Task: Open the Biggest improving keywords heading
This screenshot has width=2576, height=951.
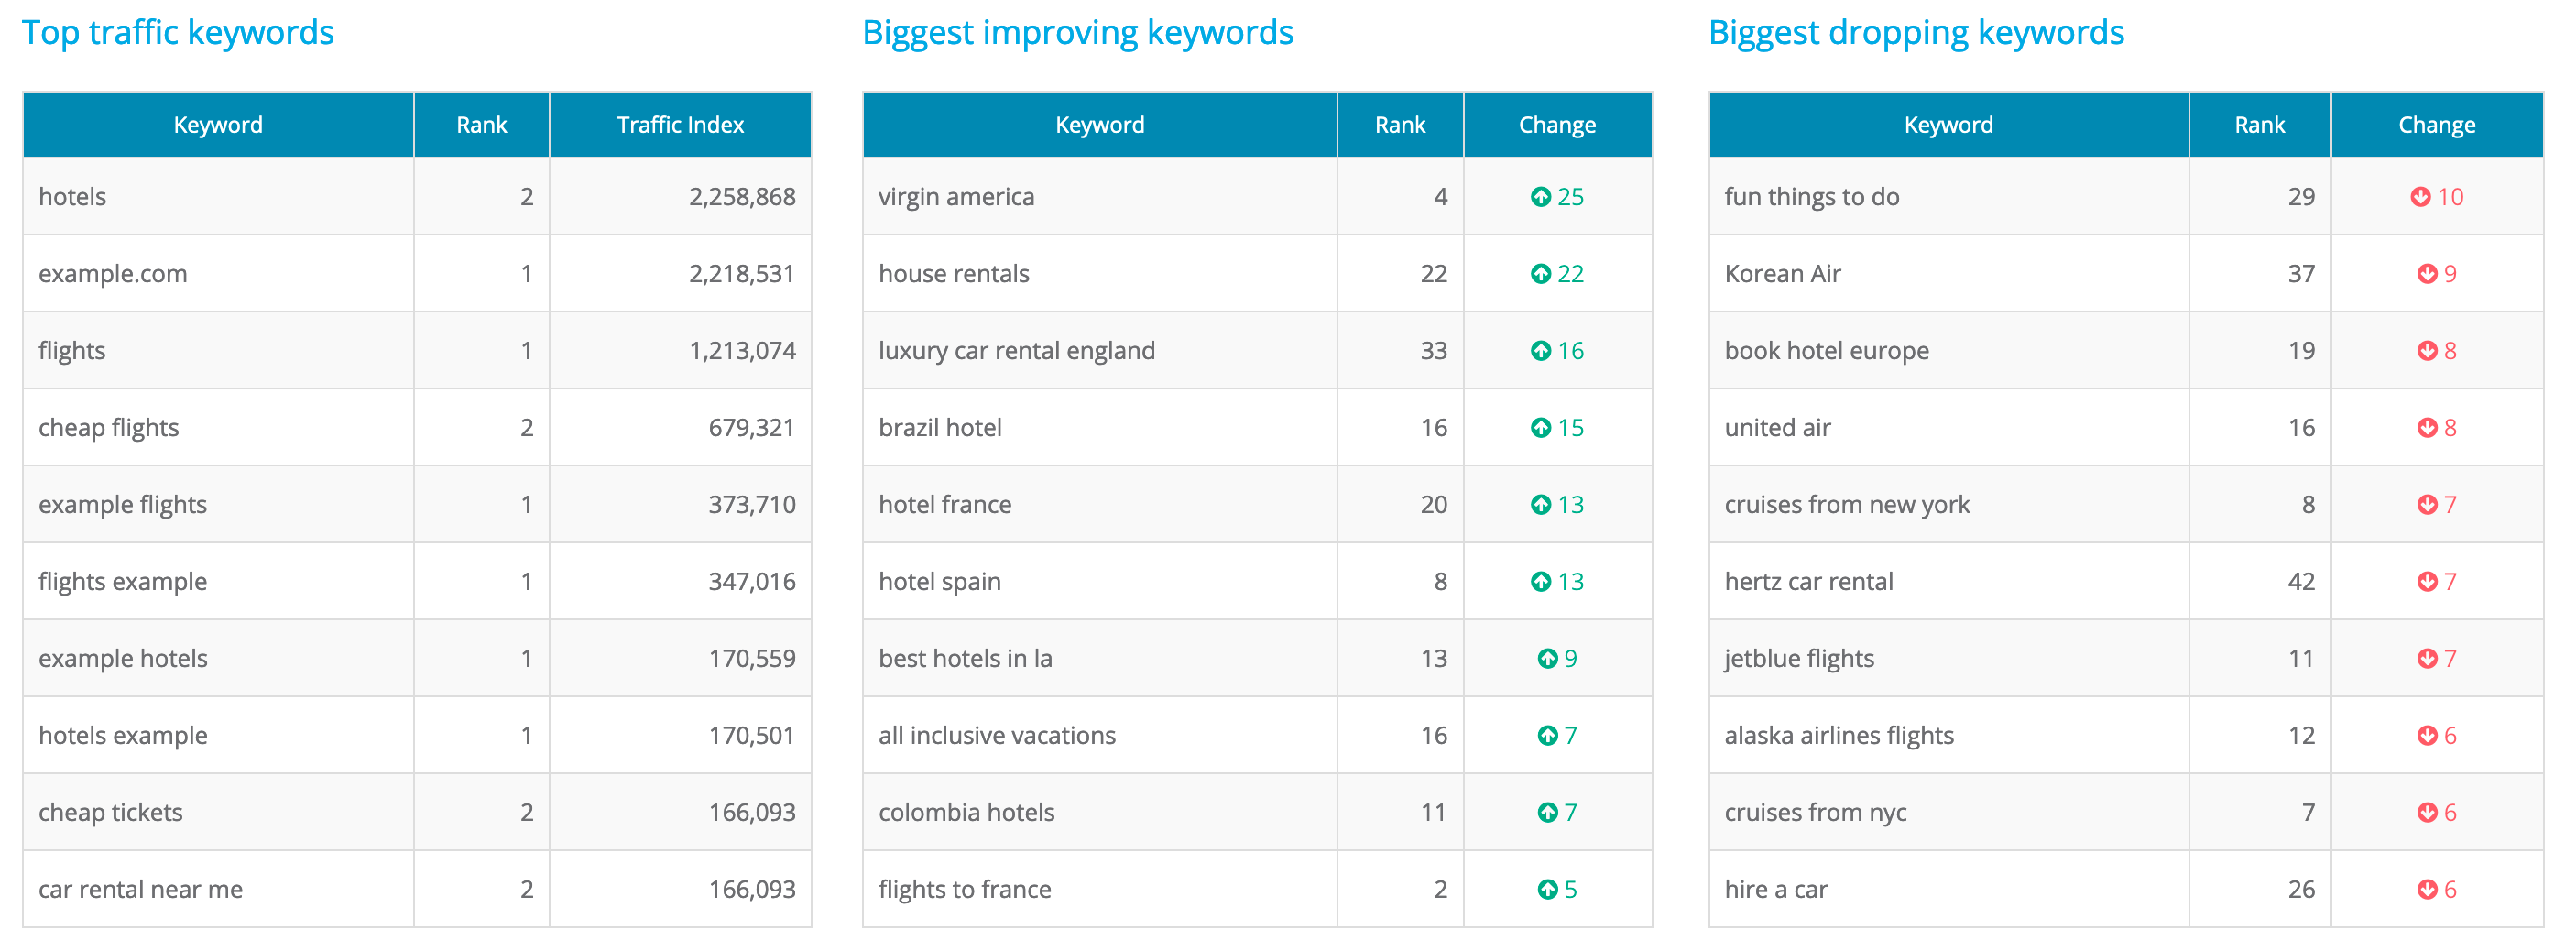Action: 1077,33
